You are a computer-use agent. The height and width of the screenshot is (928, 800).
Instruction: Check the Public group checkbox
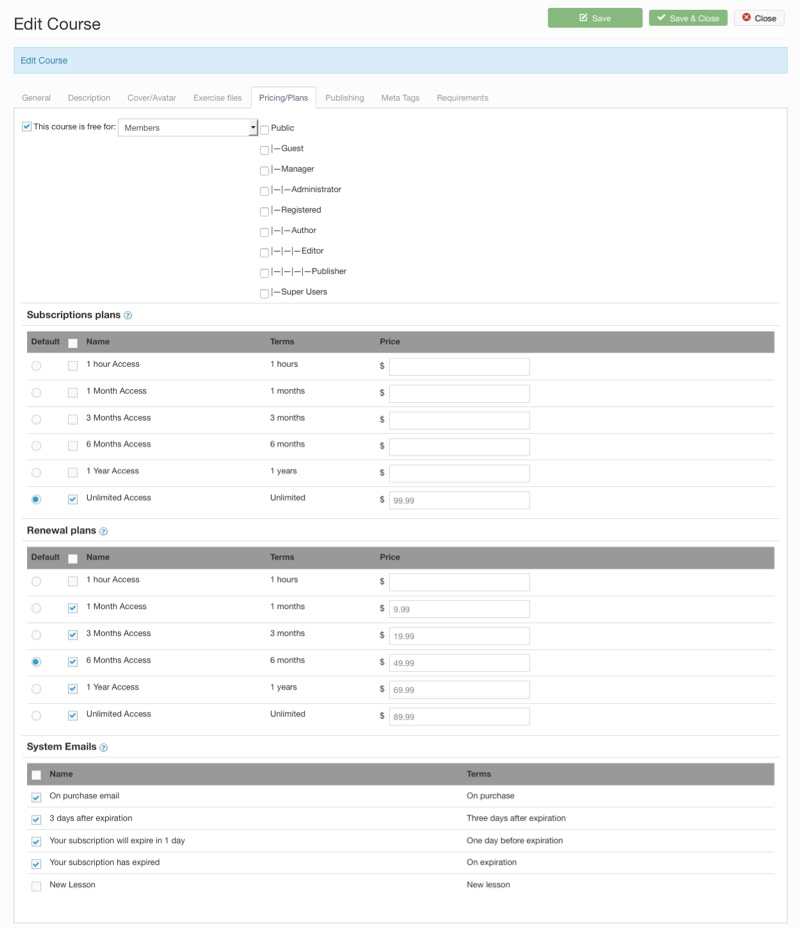pos(264,130)
